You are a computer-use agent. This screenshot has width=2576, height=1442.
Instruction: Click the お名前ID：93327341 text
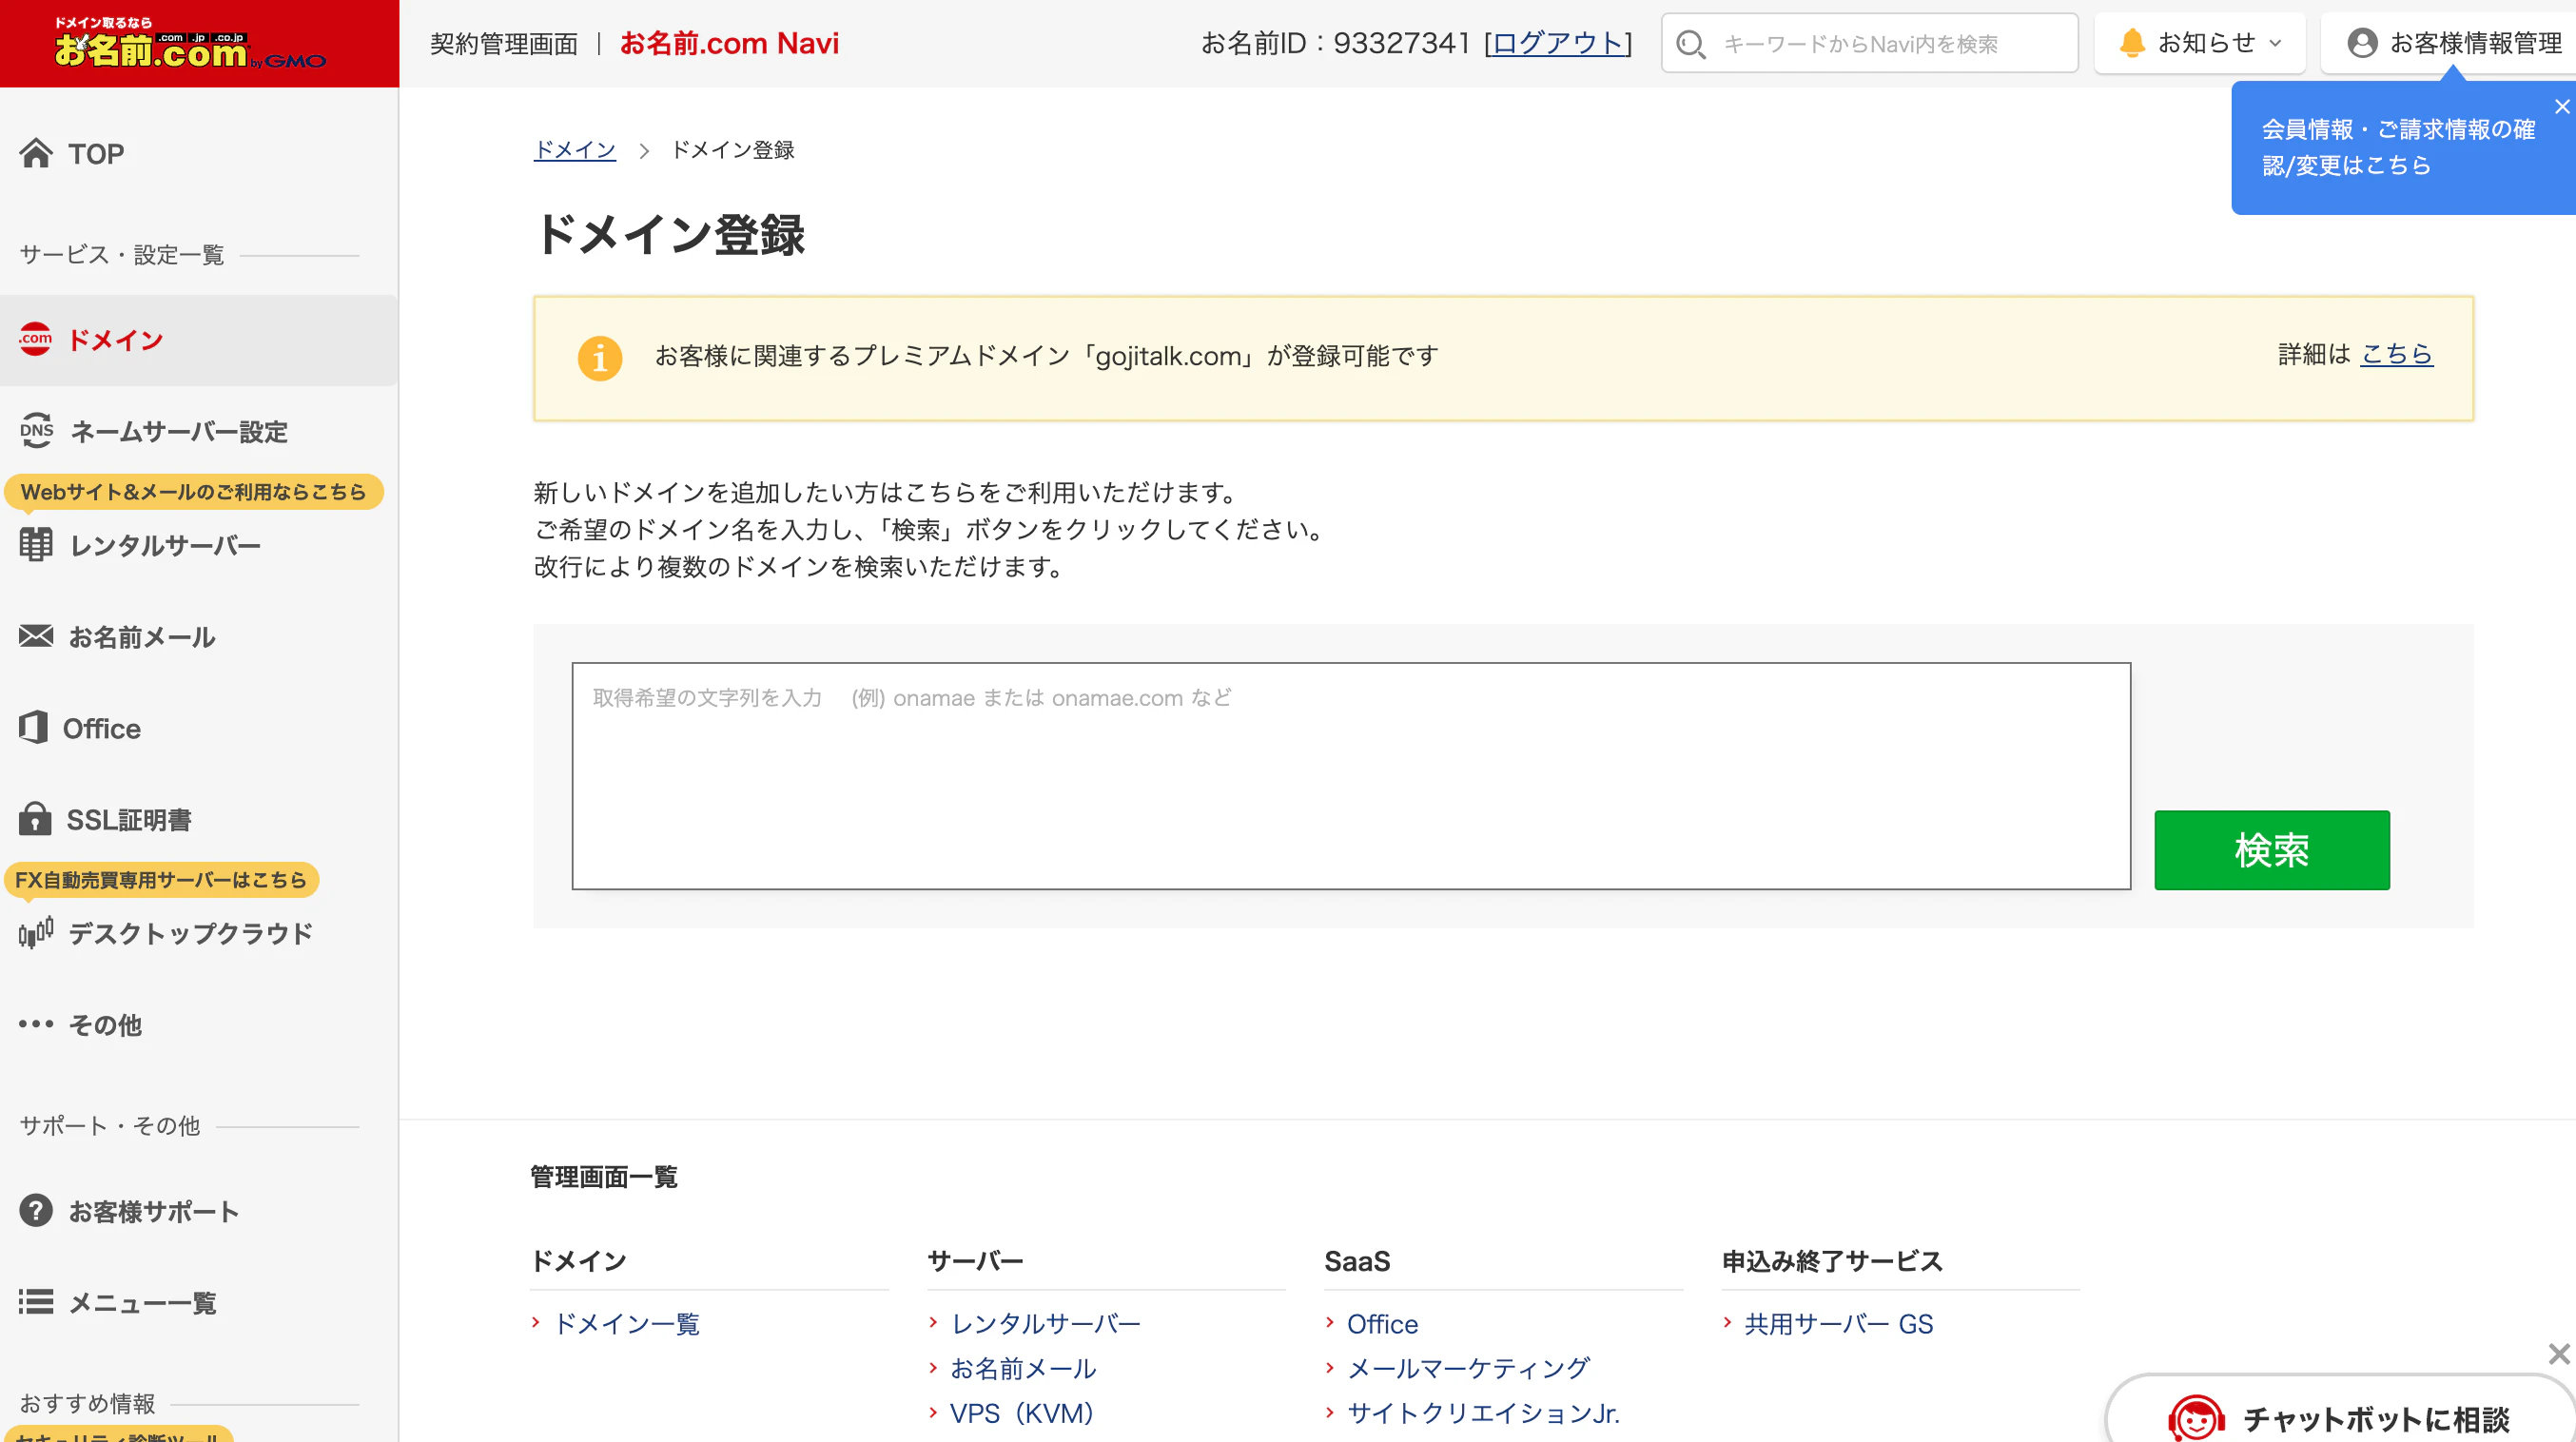click(x=1335, y=43)
